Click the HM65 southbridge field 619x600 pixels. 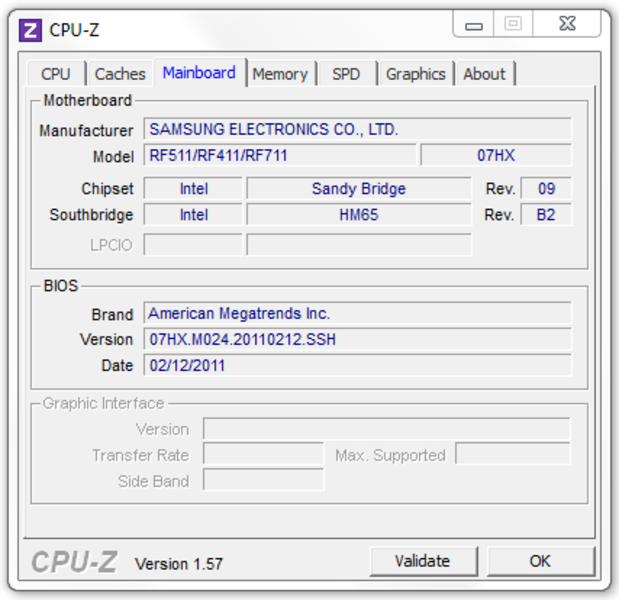click(x=359, y=215)
